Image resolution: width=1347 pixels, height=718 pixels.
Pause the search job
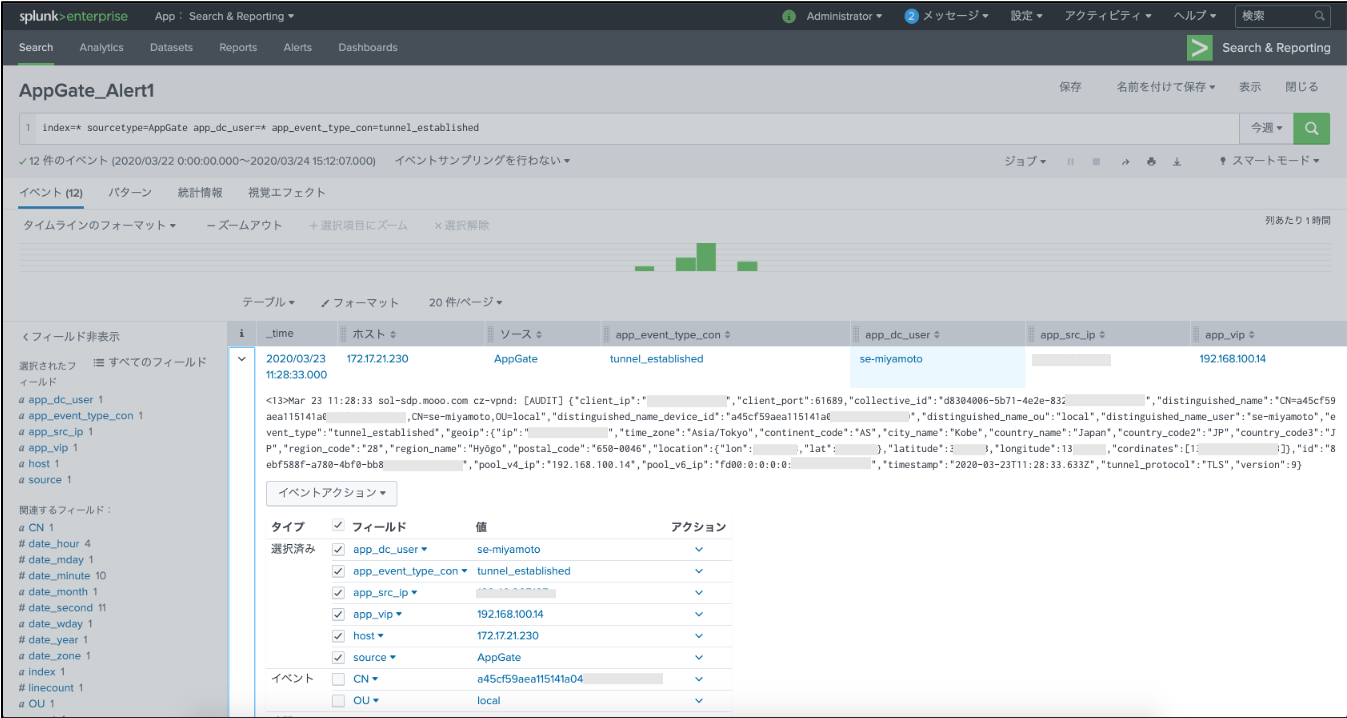(1070, 161)
